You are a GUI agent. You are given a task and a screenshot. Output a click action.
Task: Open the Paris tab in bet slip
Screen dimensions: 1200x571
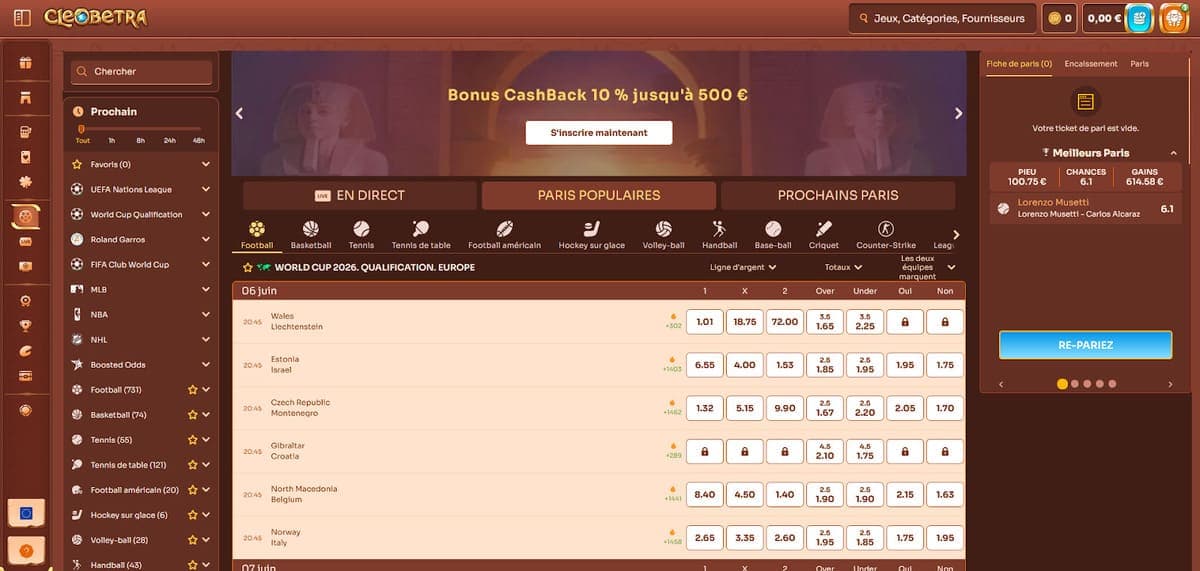[x=1139, y=64]
